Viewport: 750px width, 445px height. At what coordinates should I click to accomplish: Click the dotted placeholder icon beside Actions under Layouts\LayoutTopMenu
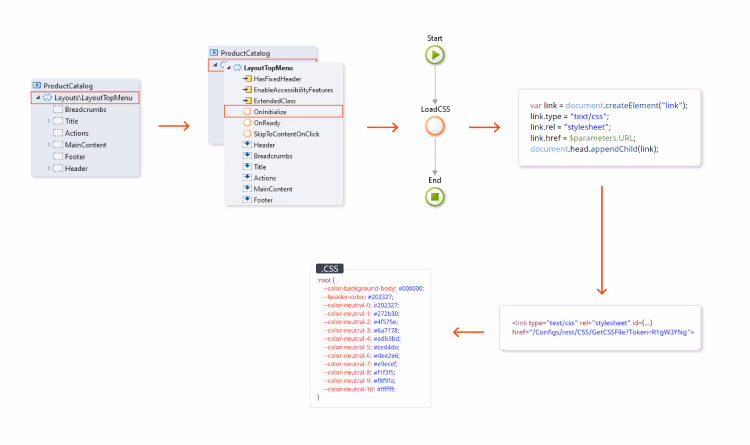[x=58, y=133]
